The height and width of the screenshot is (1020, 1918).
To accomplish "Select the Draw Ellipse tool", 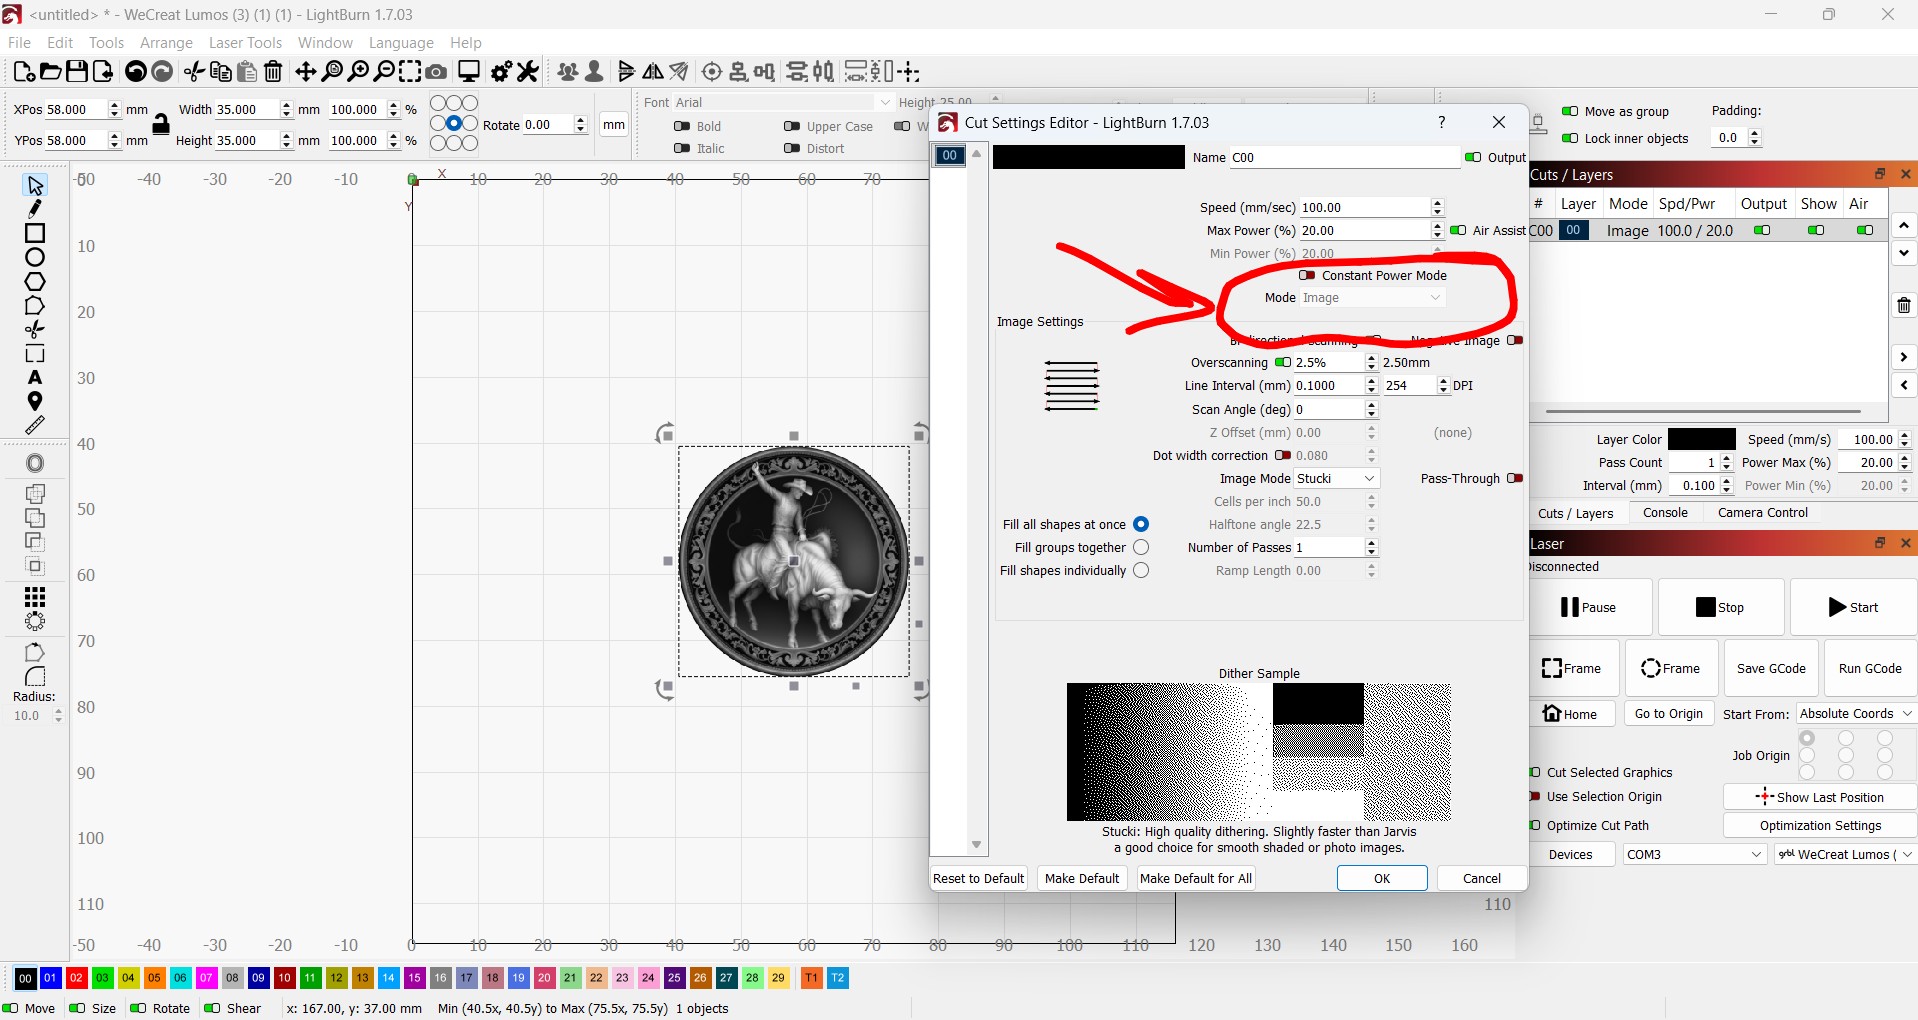I will (35, 257).
